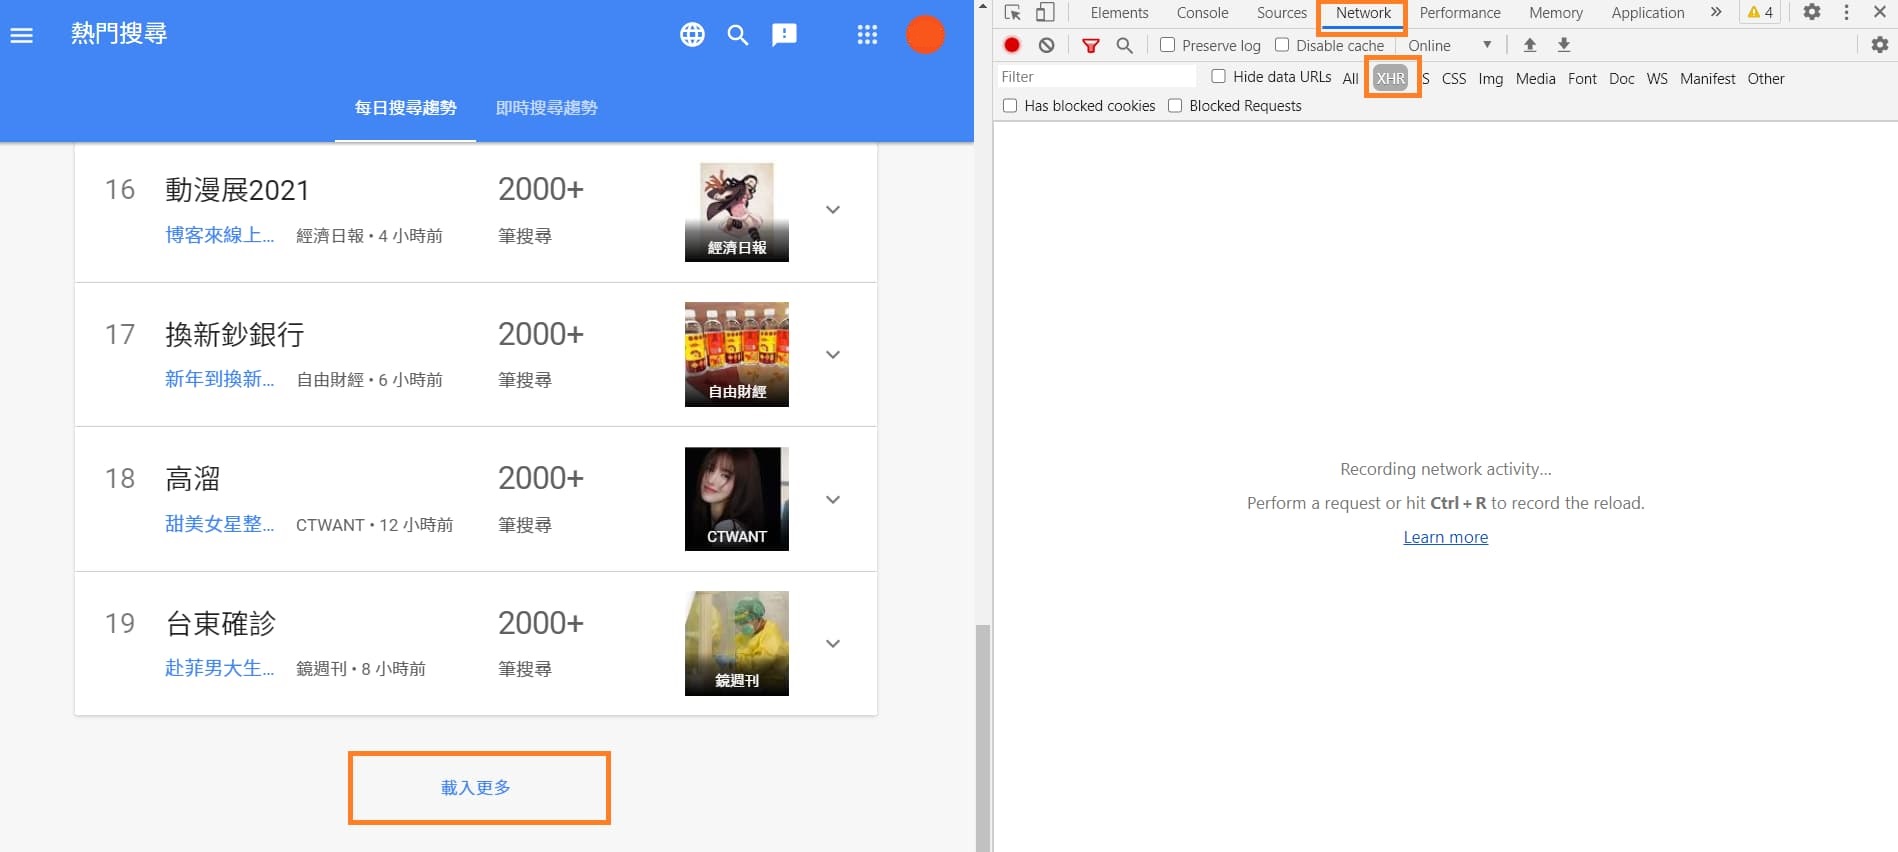Filter by Font requests
This screenshot has height=852, width=1898.
(x=1582, y=78)
